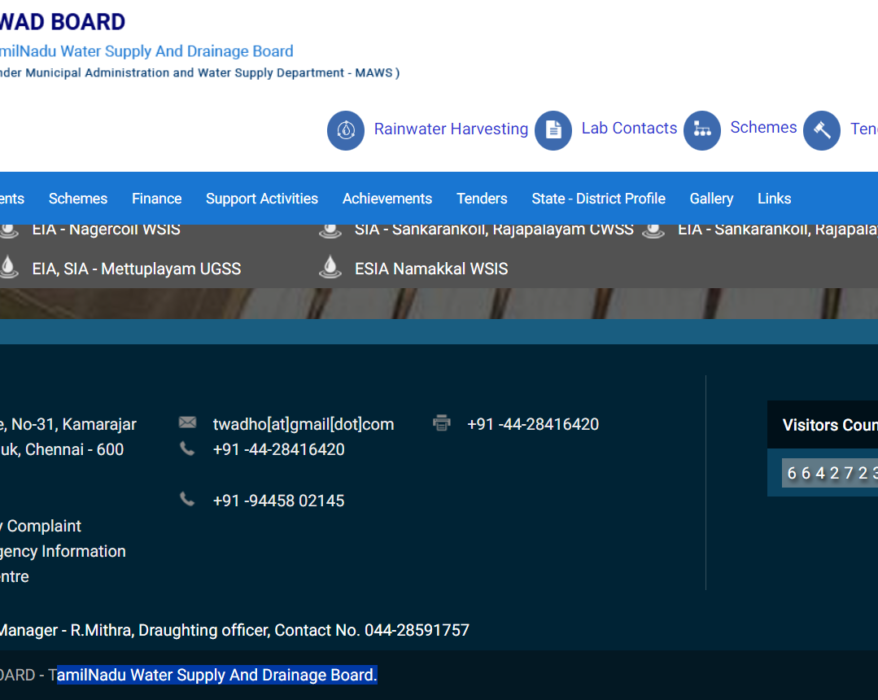
Task: Open the Lab Contacts document icon
Action: pos(553,130)
